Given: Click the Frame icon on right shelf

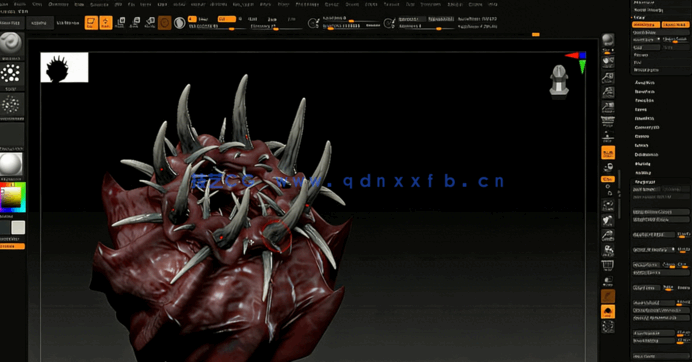Looking at the screenshot, I should (608, 206).
